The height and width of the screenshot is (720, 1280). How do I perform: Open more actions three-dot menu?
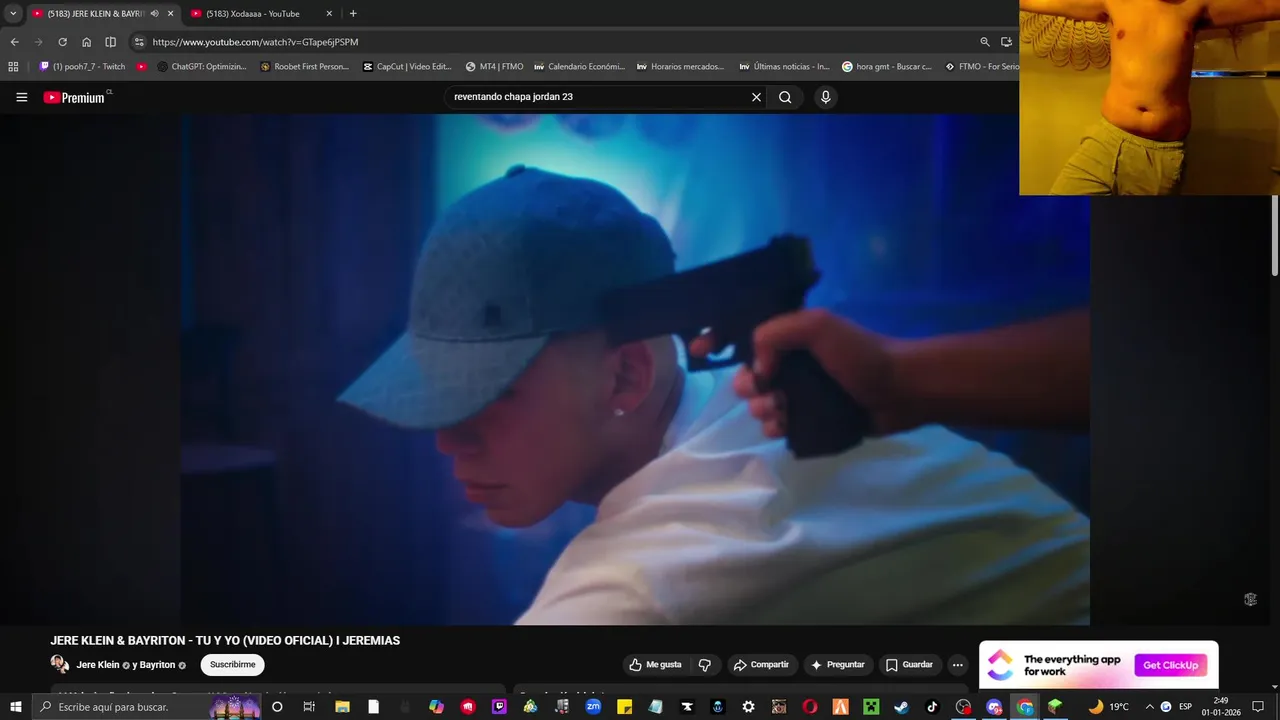pyautogui.click(x=957, y=665)
